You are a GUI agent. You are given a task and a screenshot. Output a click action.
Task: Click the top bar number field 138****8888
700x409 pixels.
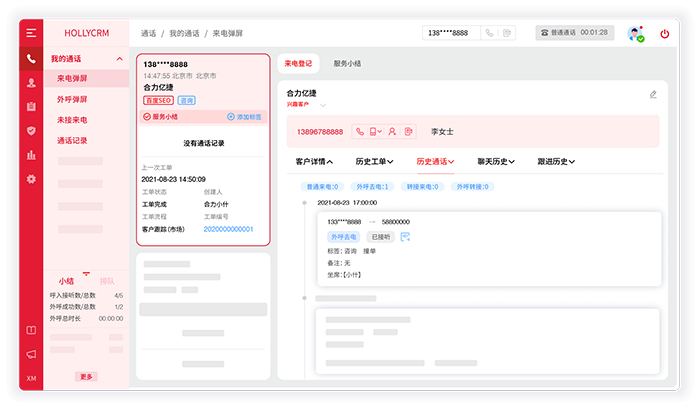point(451,33)
